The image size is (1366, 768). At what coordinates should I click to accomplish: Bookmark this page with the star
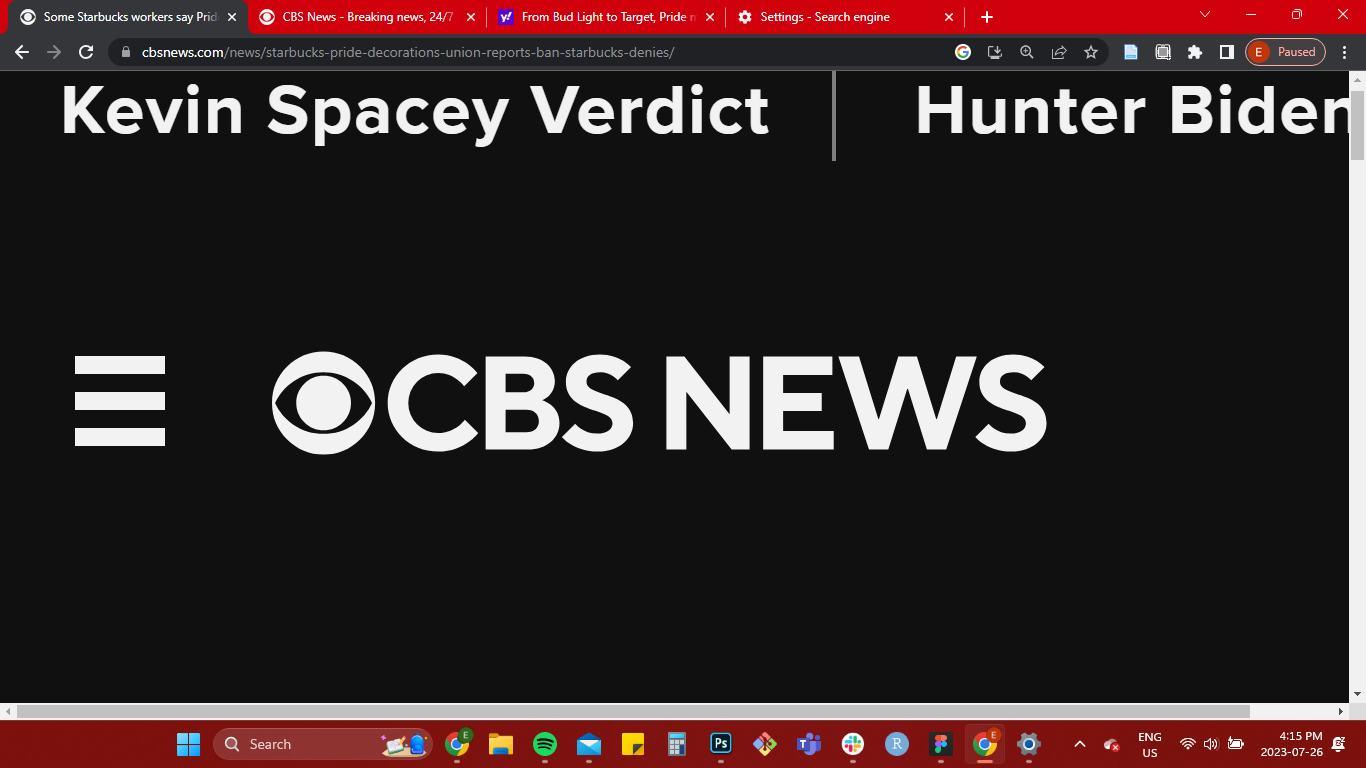[1091, 52]
